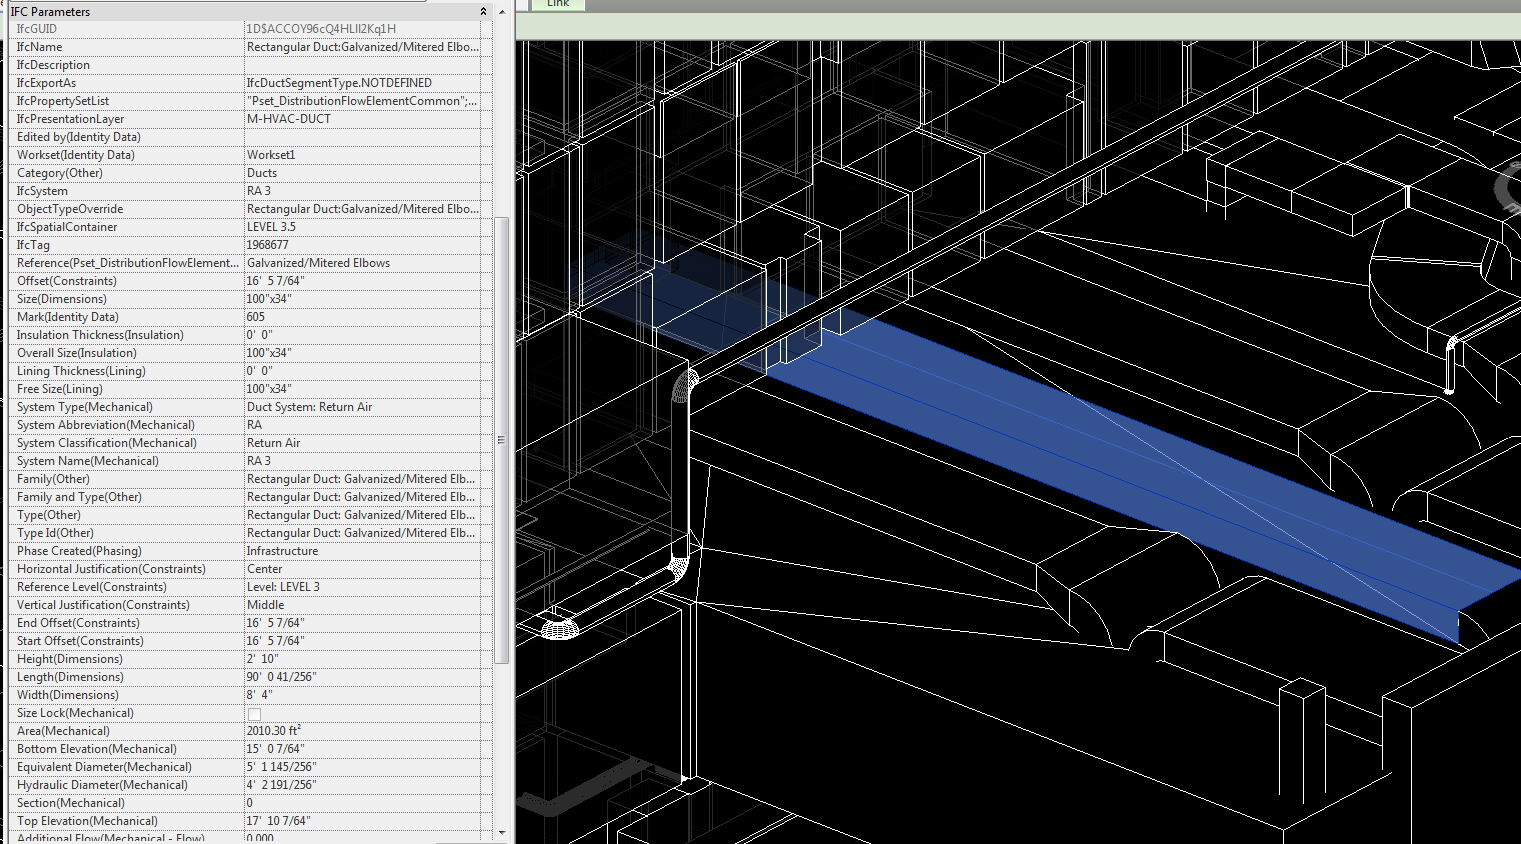Toggle the Size Lock(Mechanical) checkbox
The image size is (1521, 844).
[252, 714]
